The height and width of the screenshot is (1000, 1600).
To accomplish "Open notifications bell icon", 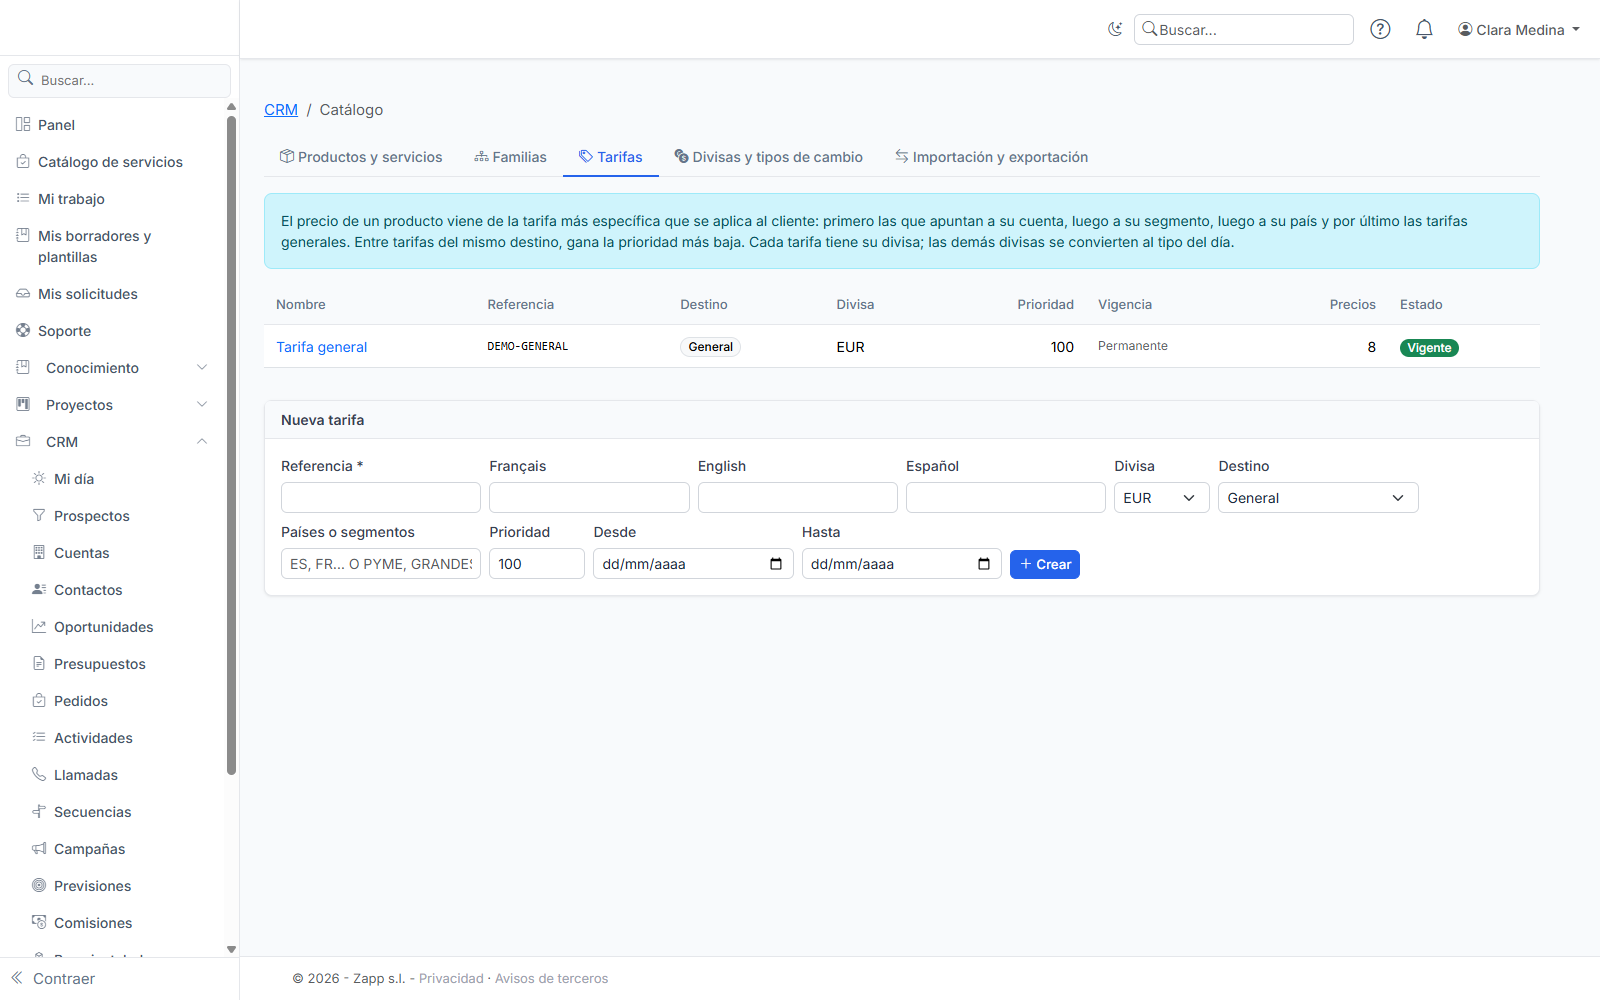I will [x=1424, y=29].
